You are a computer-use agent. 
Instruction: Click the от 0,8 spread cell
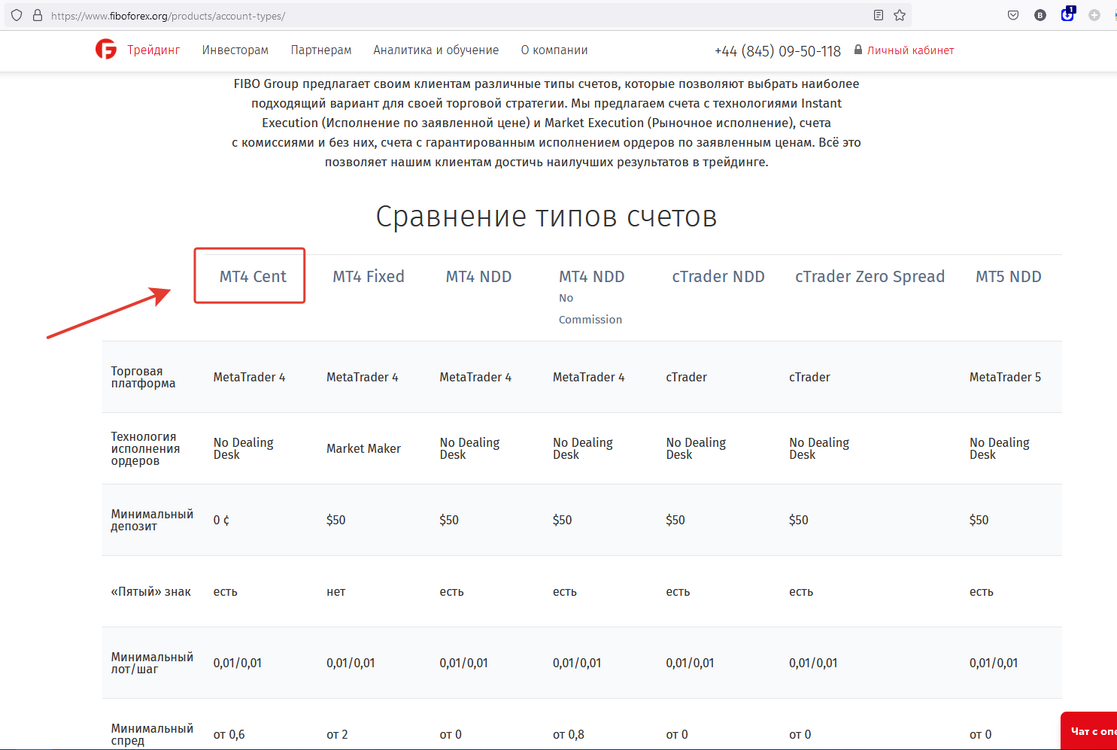[x=568, y=734]
